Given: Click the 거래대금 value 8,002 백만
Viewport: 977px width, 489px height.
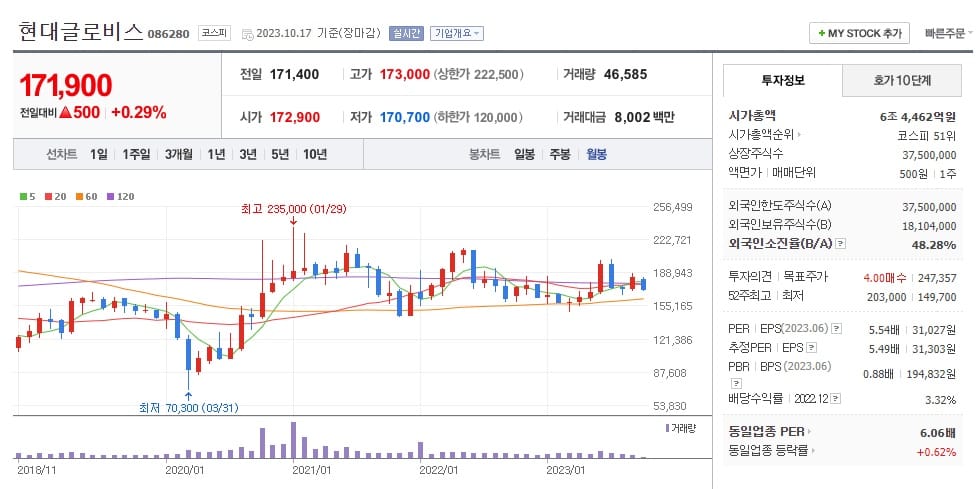Looking at the screenshot, I should (644, 117).
